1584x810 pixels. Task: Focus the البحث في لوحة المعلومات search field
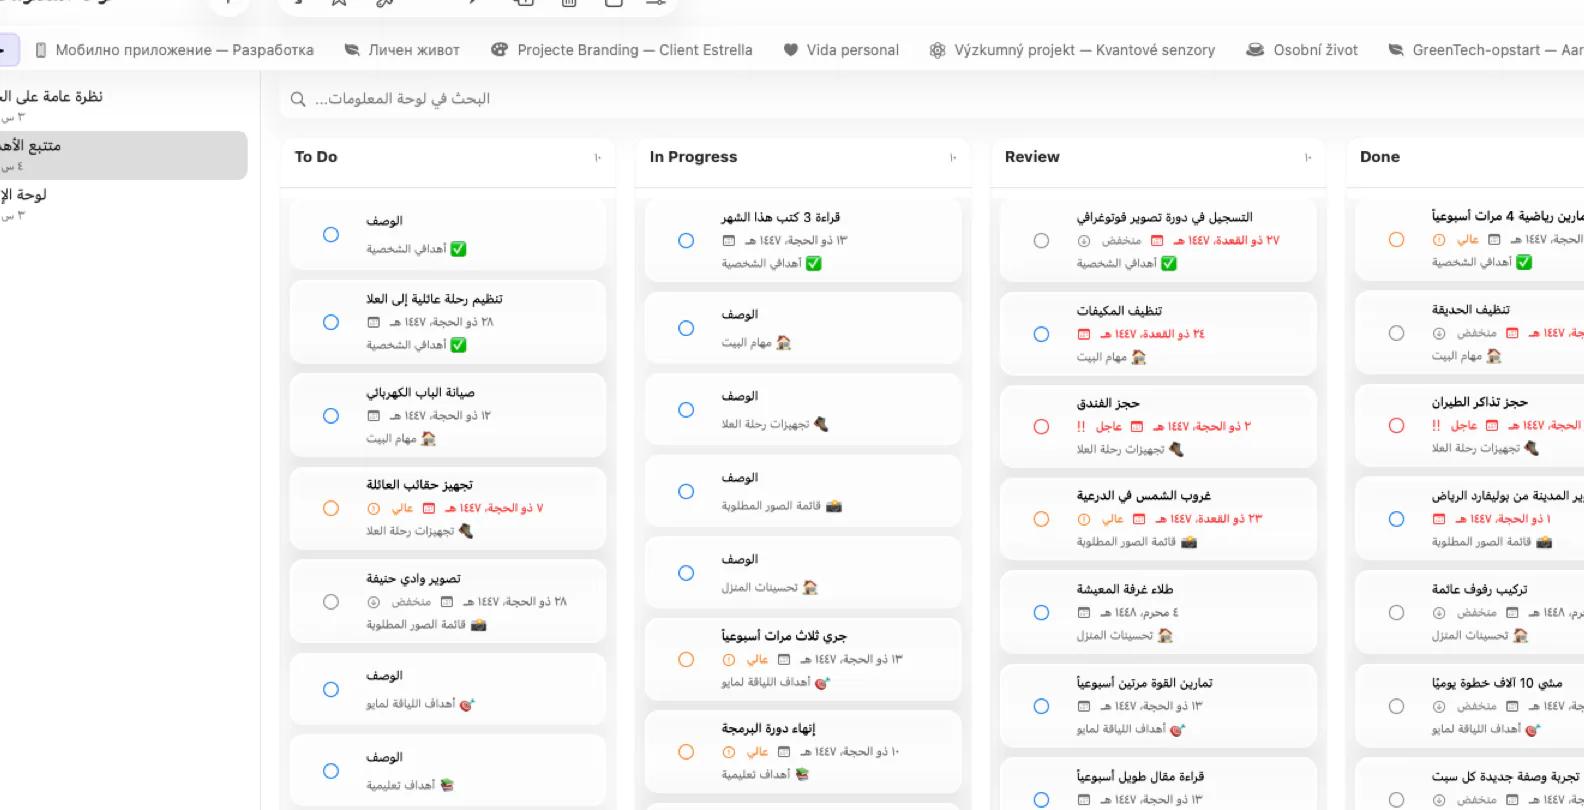coord(930,99)
